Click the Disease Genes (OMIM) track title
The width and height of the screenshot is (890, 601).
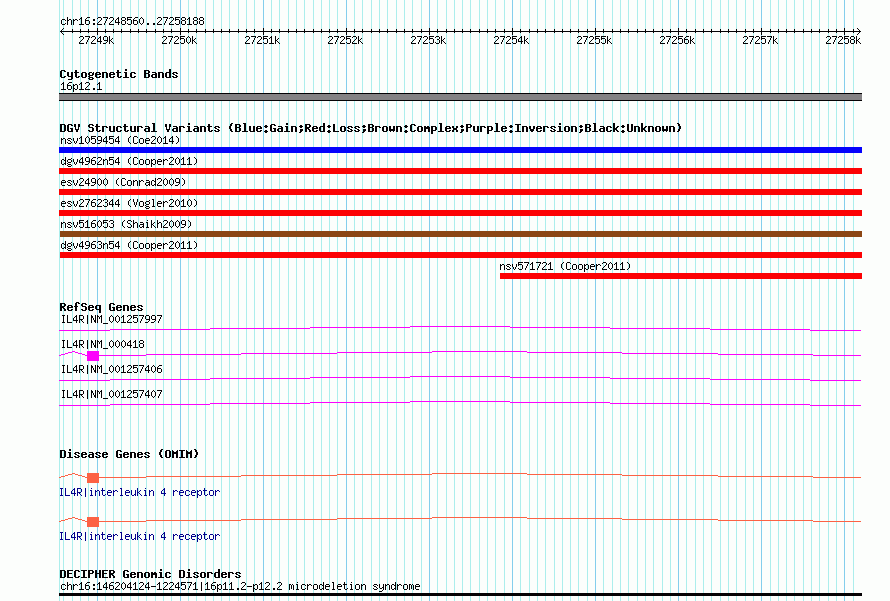point(129,454)
